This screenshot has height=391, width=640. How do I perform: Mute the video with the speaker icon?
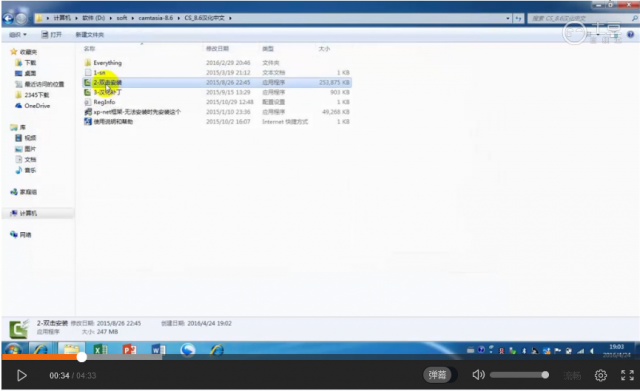point(478,375)
